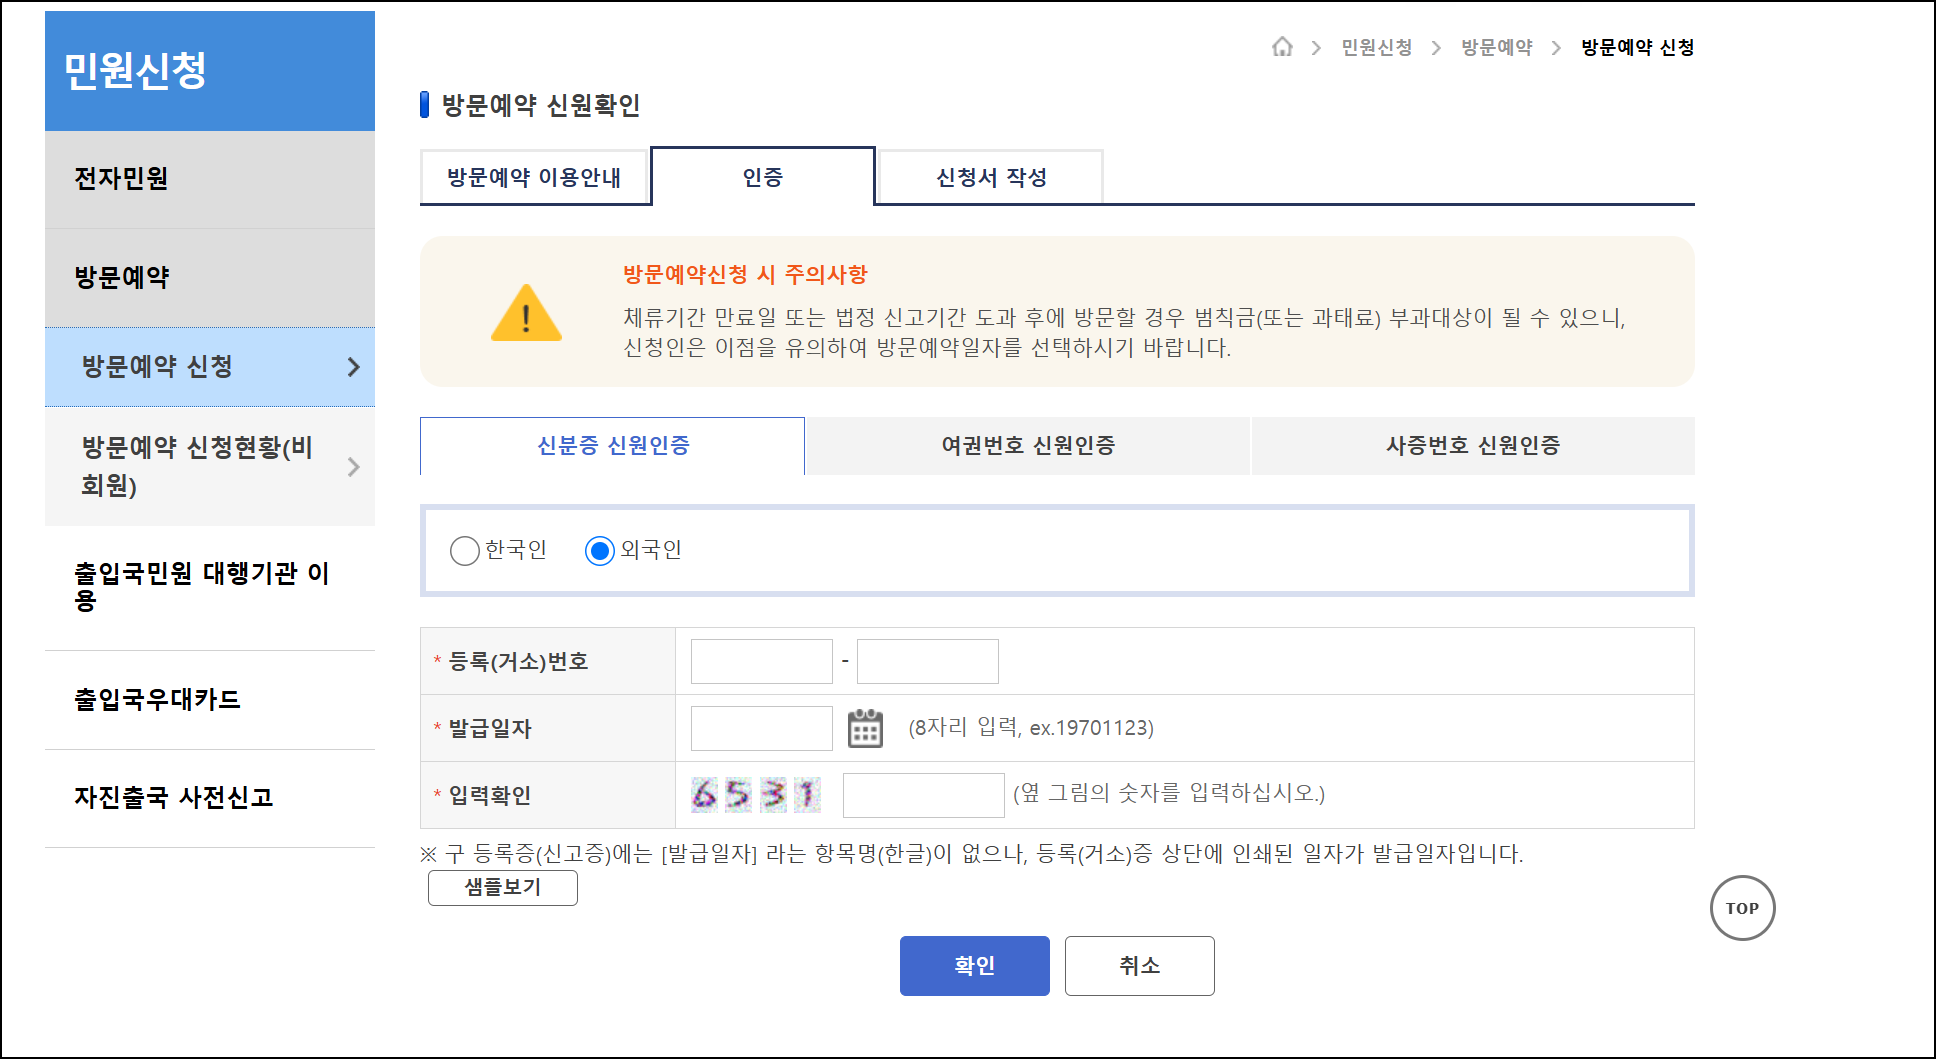The image size is (1936, 1059).
Task: Click the yellow warning triangle icon
Action: (x=526, y=313)
